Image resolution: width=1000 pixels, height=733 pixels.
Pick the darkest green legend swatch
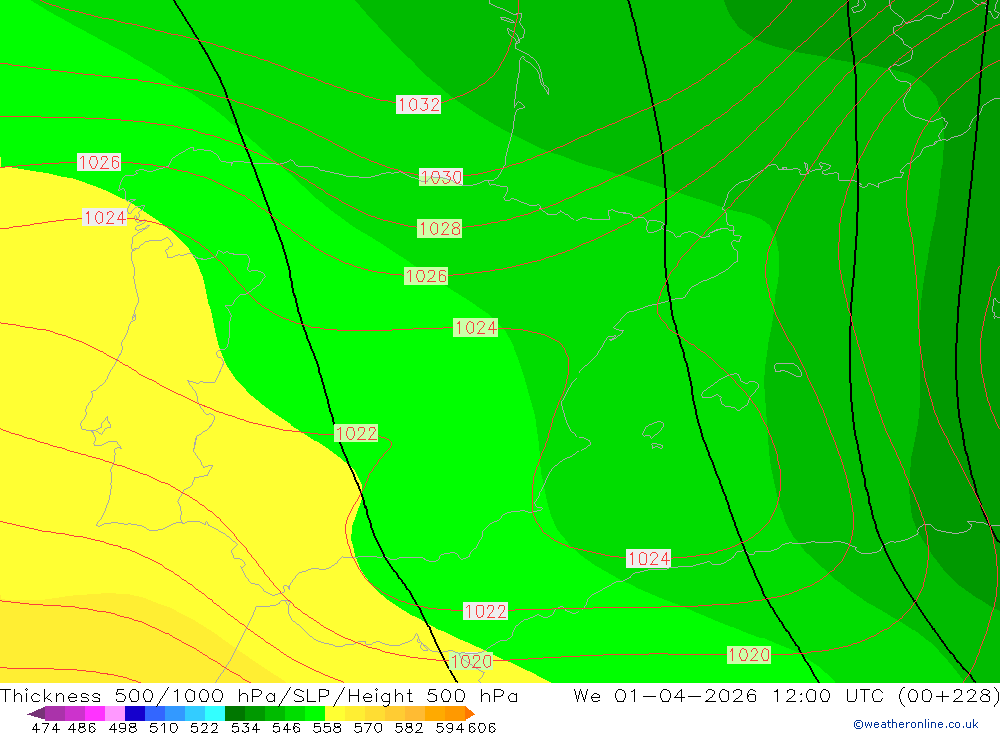[x=235, y=713]
